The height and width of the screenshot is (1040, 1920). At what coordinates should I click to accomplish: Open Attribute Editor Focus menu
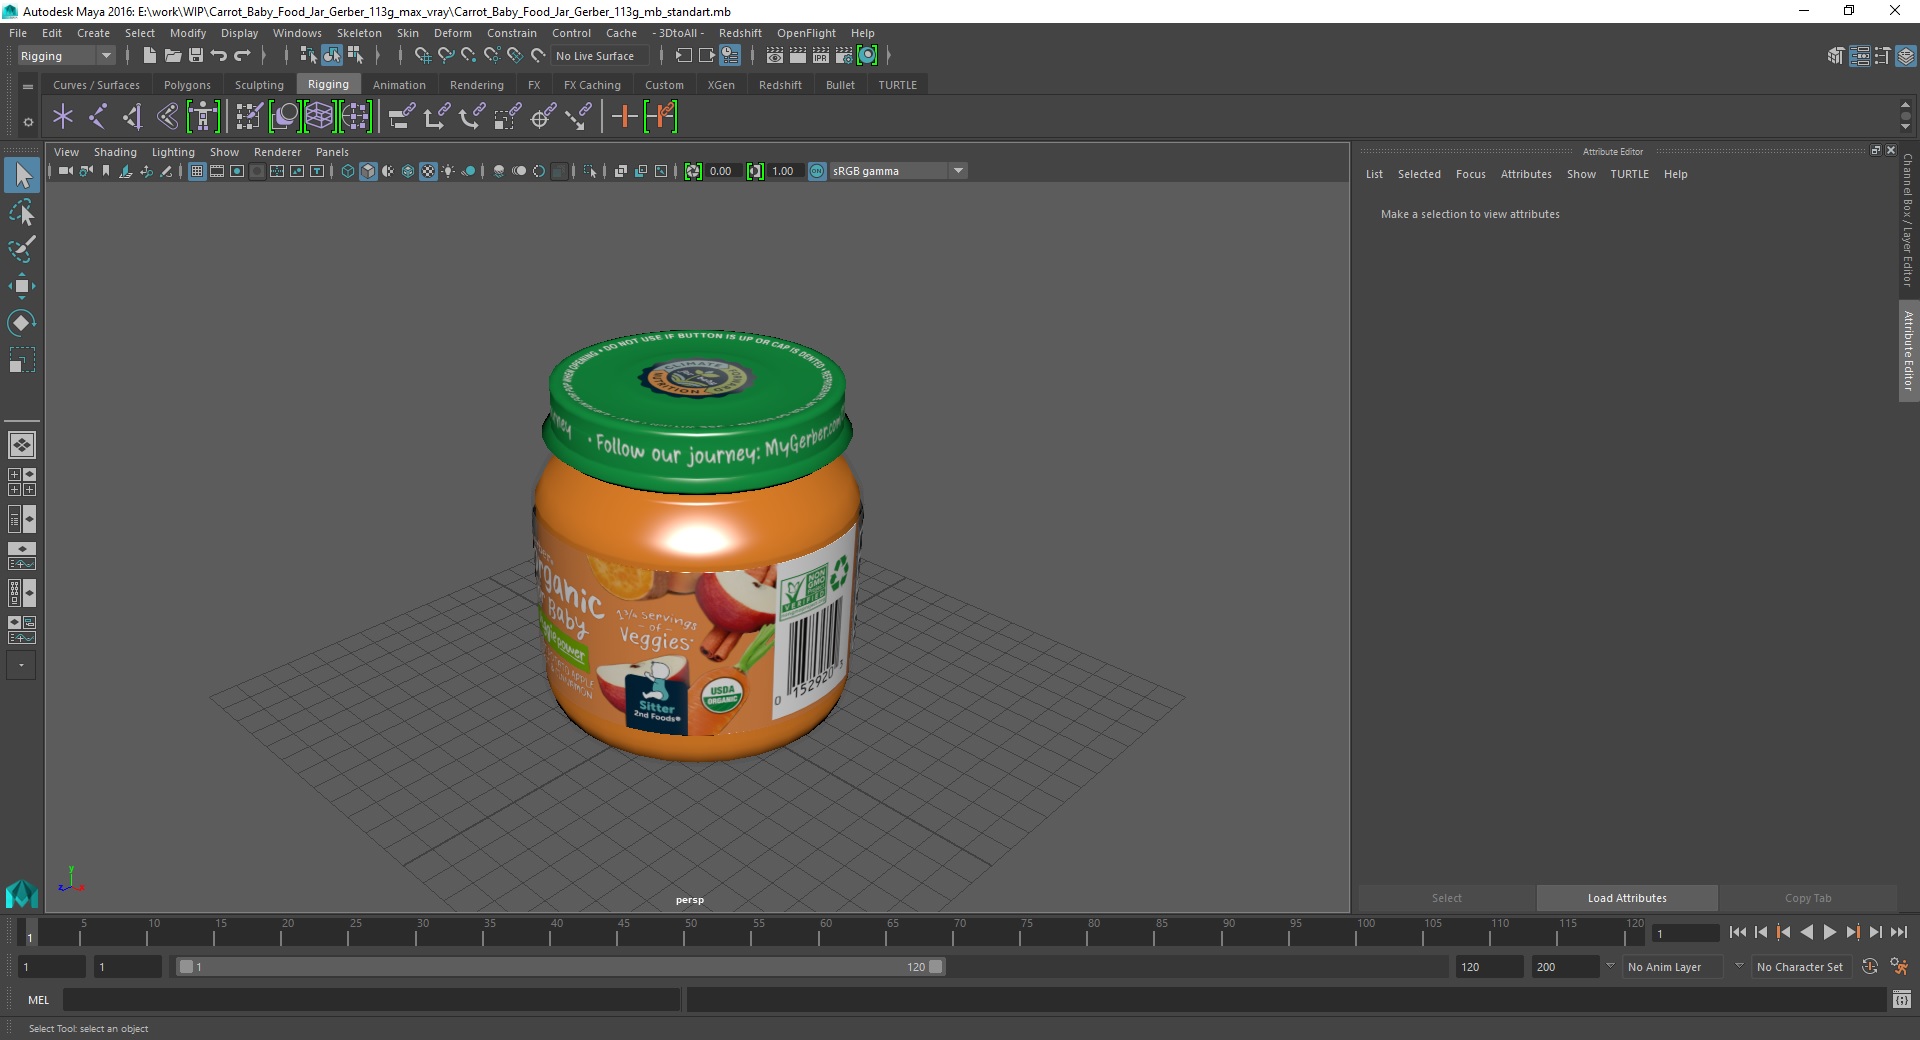point(1470,174)
